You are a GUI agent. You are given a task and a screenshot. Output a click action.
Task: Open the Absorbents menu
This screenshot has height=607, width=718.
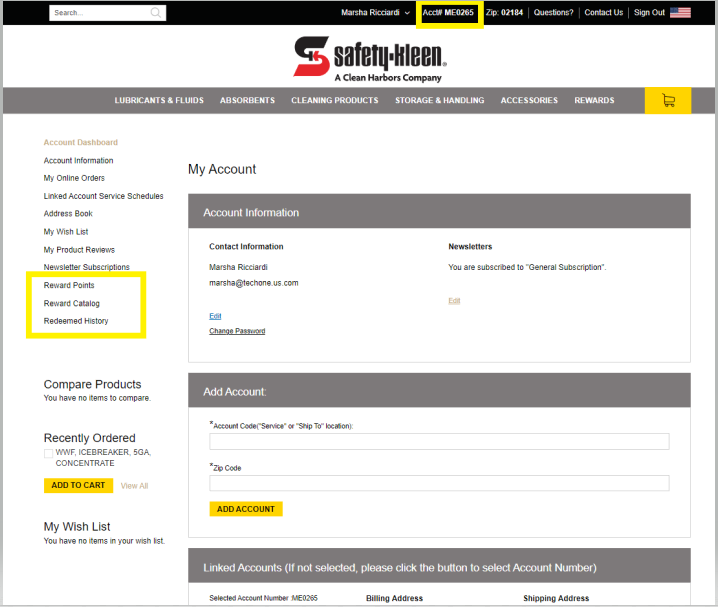247,100
